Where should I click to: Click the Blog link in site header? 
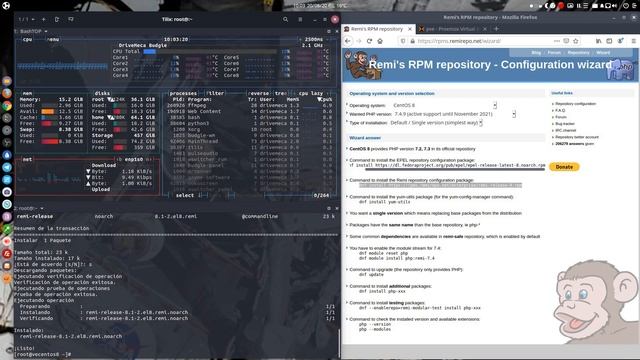coord(536,53)
